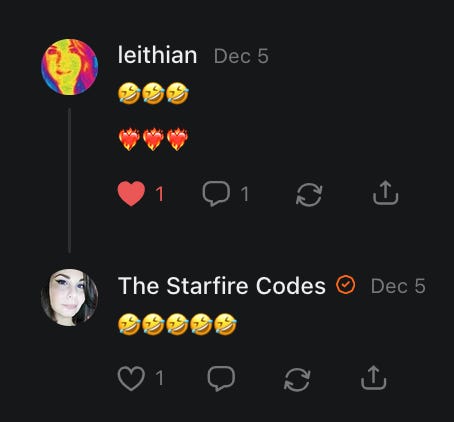Unlike leithian's comment via red heart
454x422 pixels.
[x=131, y=194]
